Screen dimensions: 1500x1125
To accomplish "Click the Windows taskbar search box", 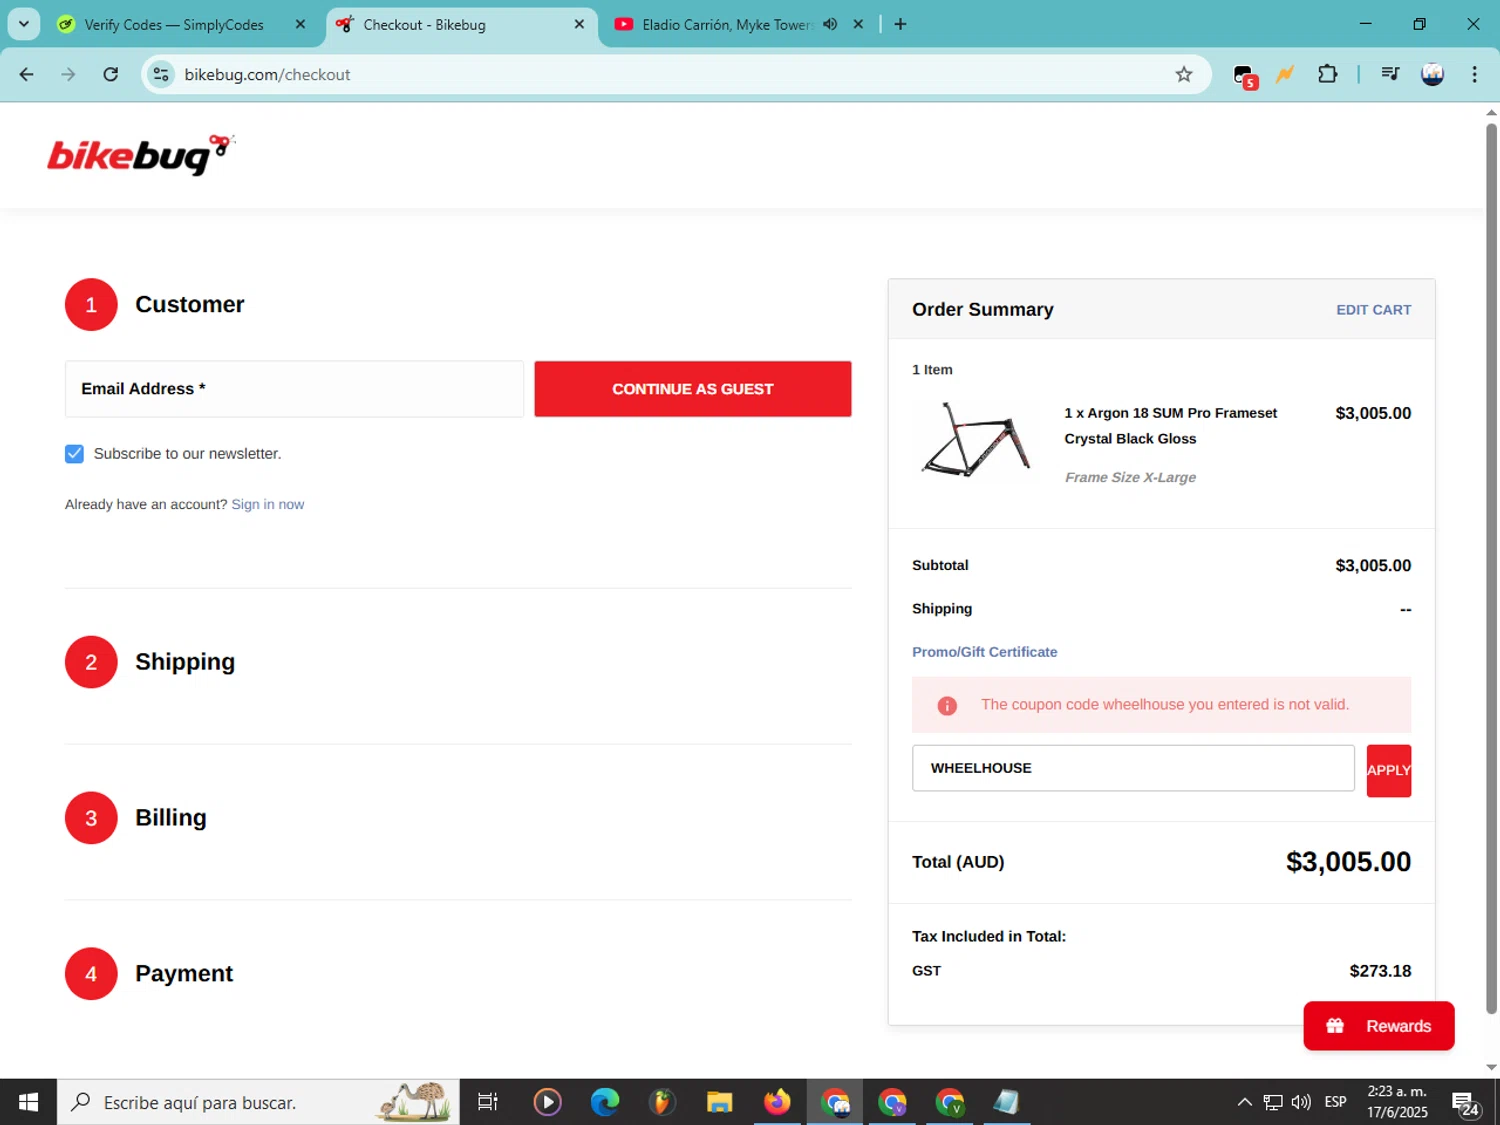I will [x=258, y=1102].
